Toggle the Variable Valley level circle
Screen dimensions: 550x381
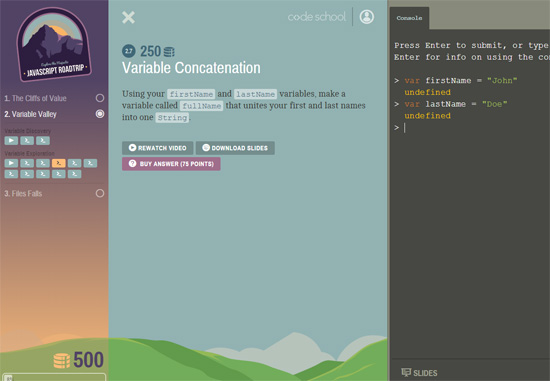[x=100, y=114]
